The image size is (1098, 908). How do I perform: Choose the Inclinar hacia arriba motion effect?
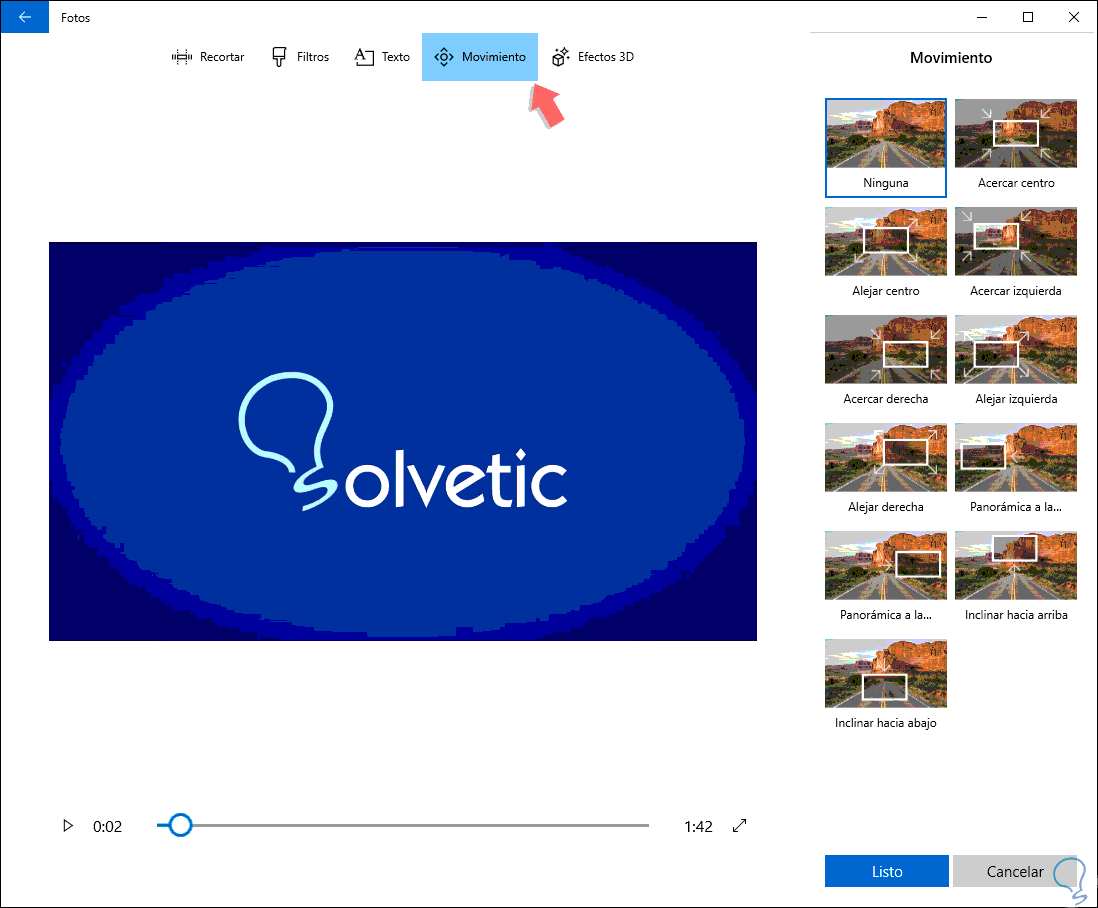pyautogui.click(x=1016, y=577)
